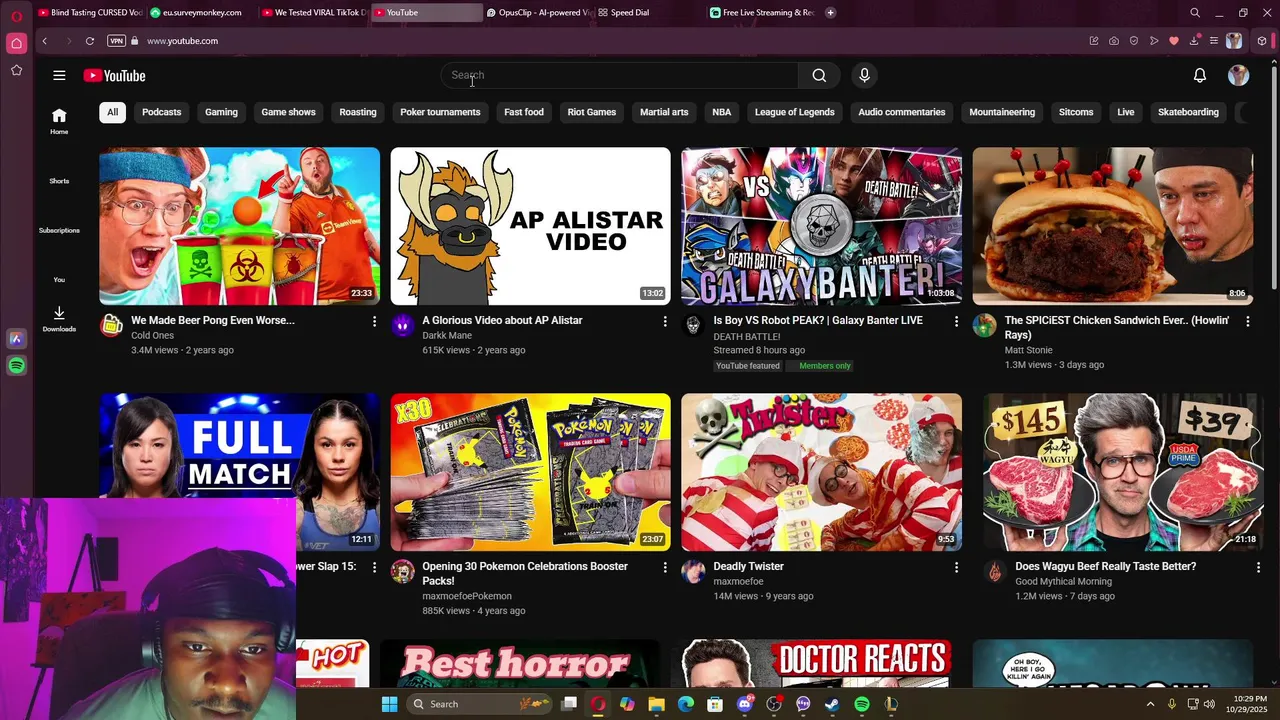Open Discord from the taskbar

[x=744, y=704]
